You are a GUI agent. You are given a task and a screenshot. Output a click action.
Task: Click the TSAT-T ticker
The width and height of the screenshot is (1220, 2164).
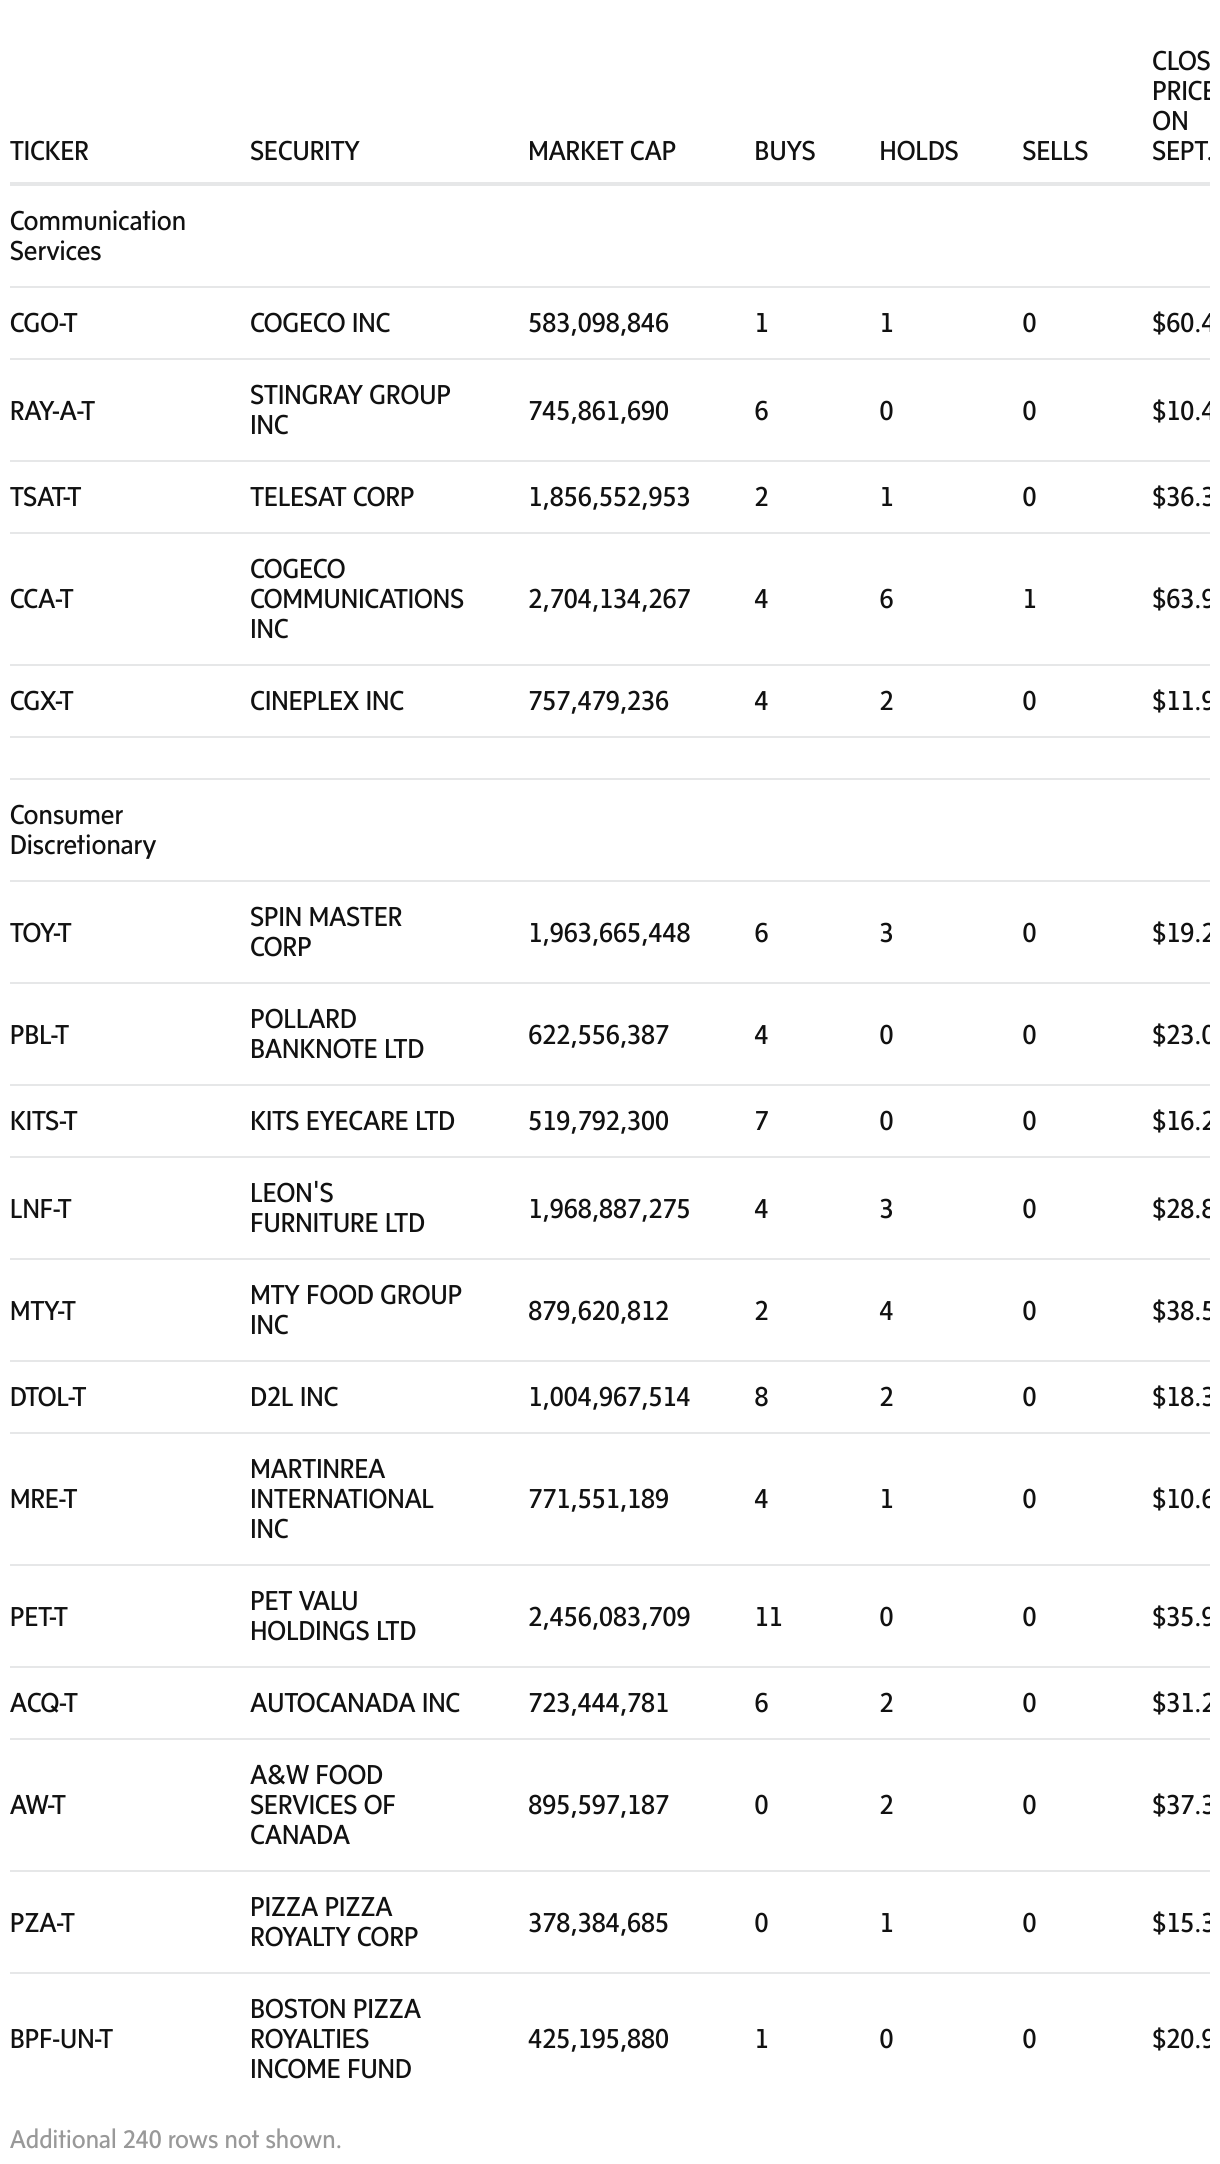[45, 497]
